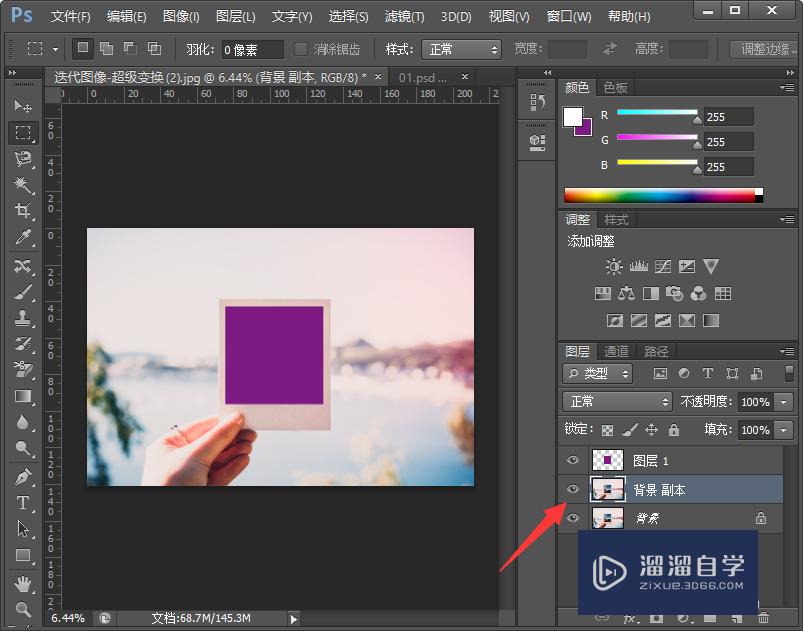Viewport: 803px width, 631px height.
Task: Switch to the 通道 tab
Action: (x=616, y=351)
